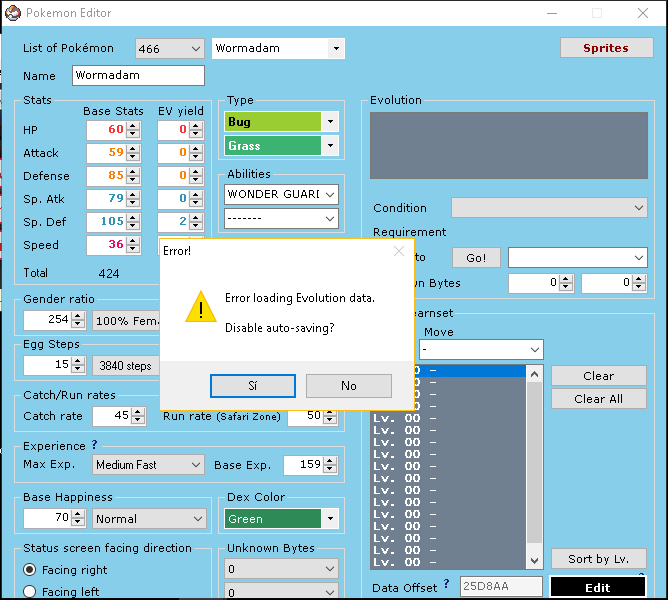Expand the Wormadam species dropdown

tap(335, 49)
